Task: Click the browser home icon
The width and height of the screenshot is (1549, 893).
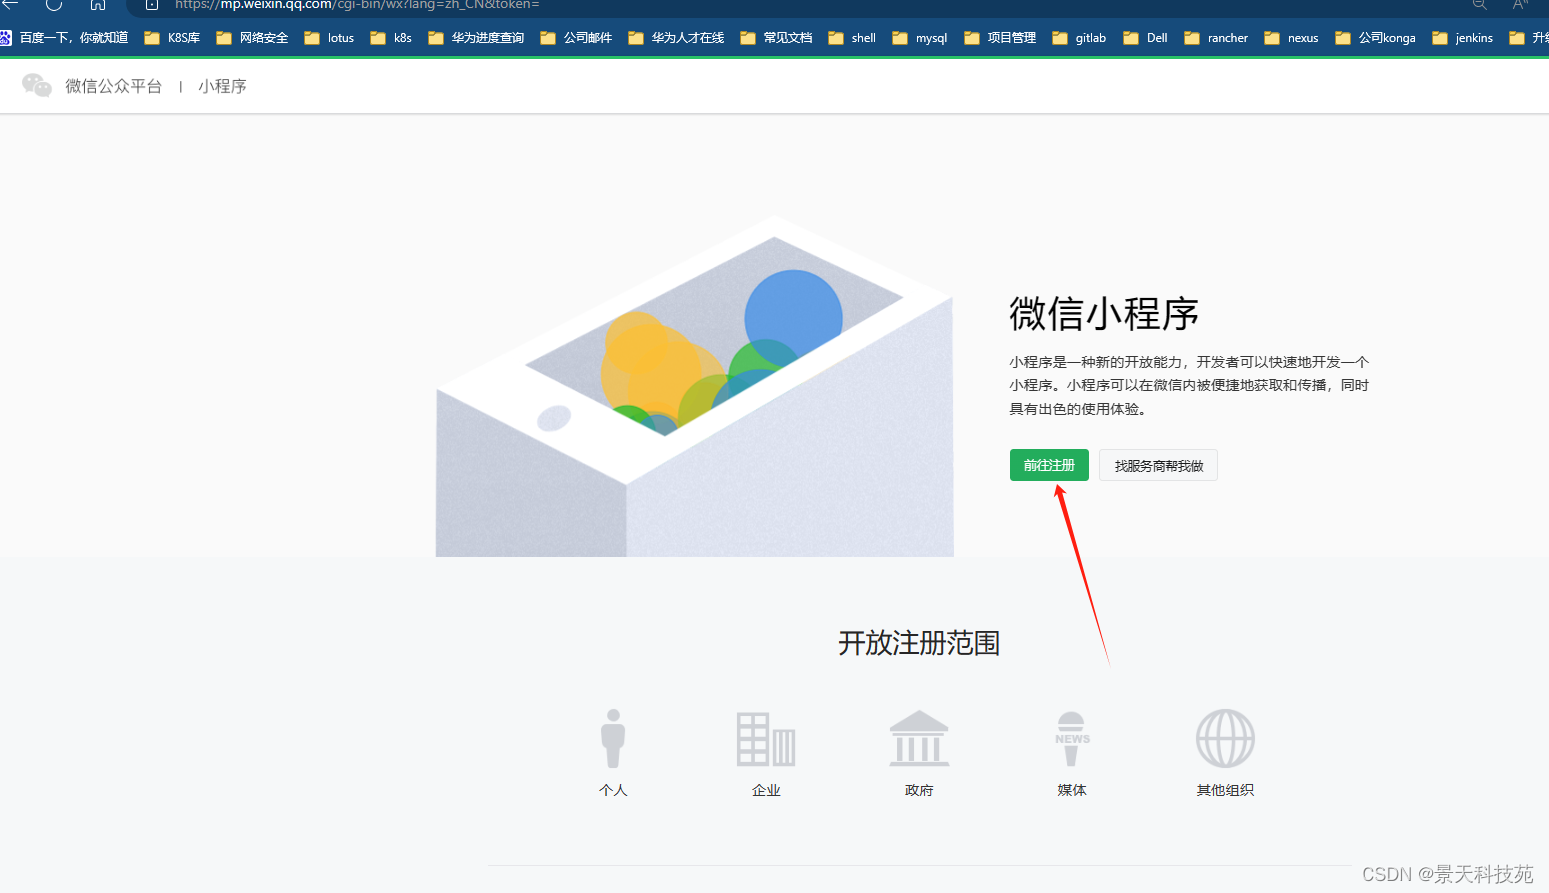Action: click(x=98, y=4)
